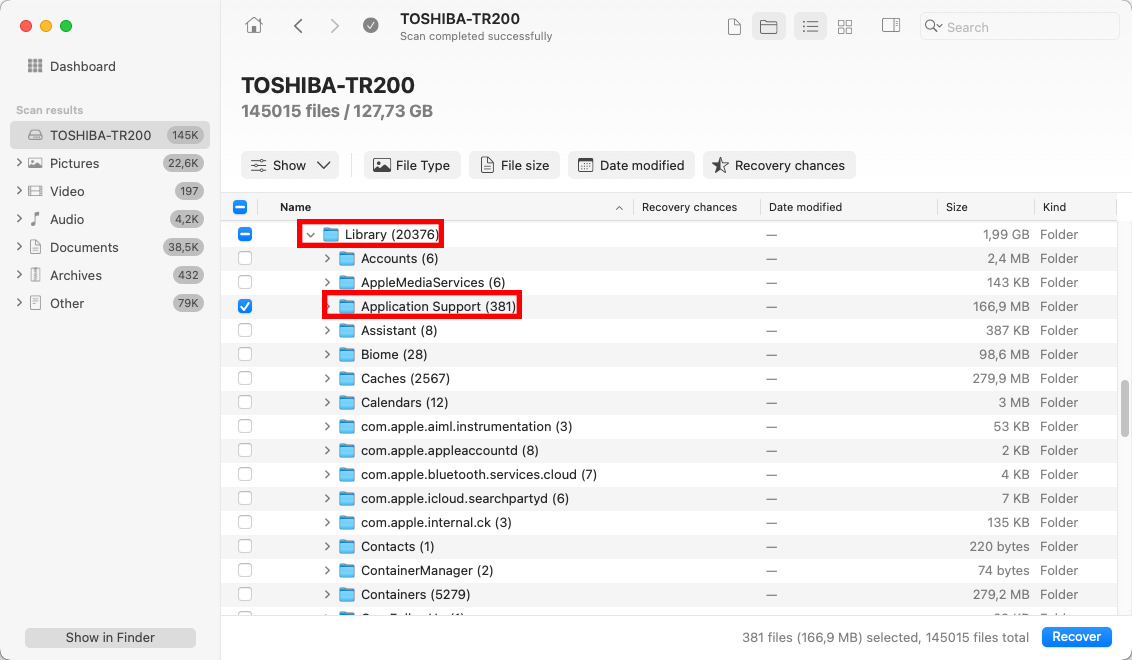Click the scan completed checkmark icon

(x=370, y=26)
